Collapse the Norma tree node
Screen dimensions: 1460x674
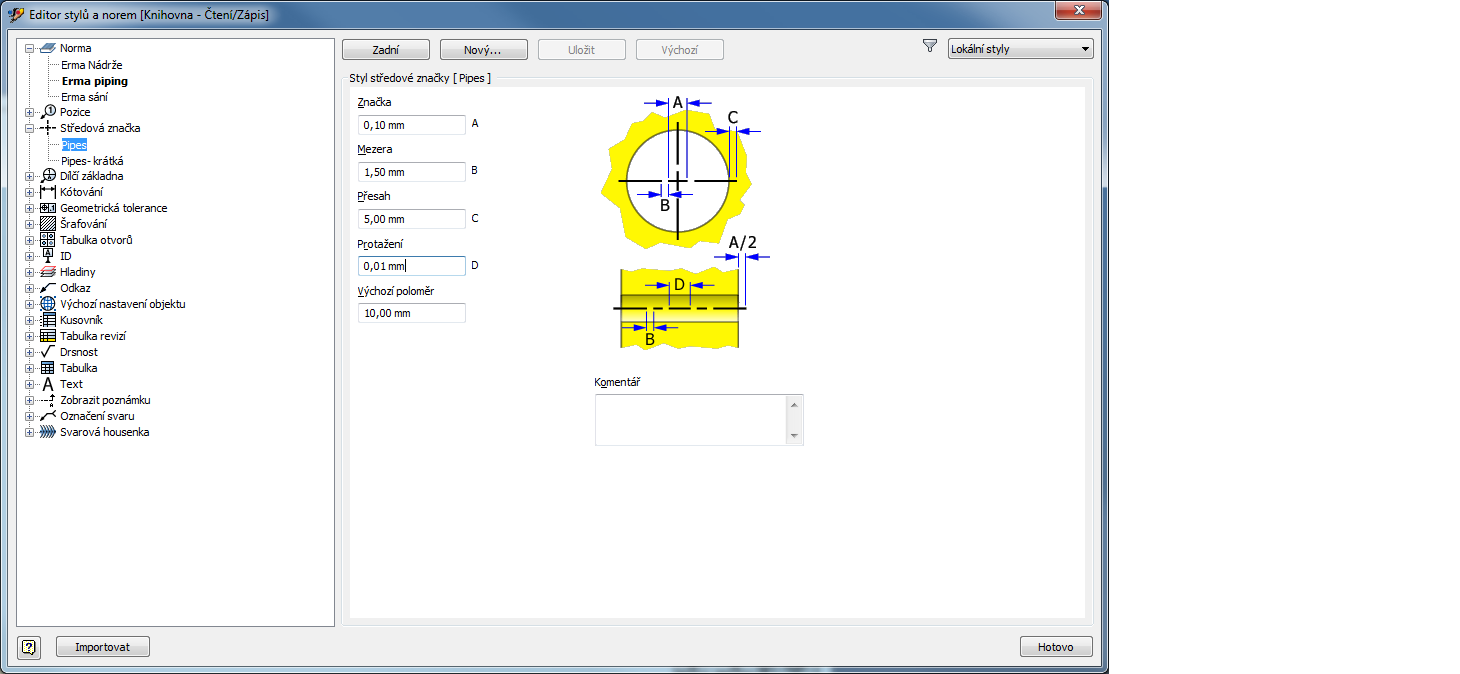(x=30, y=48)
